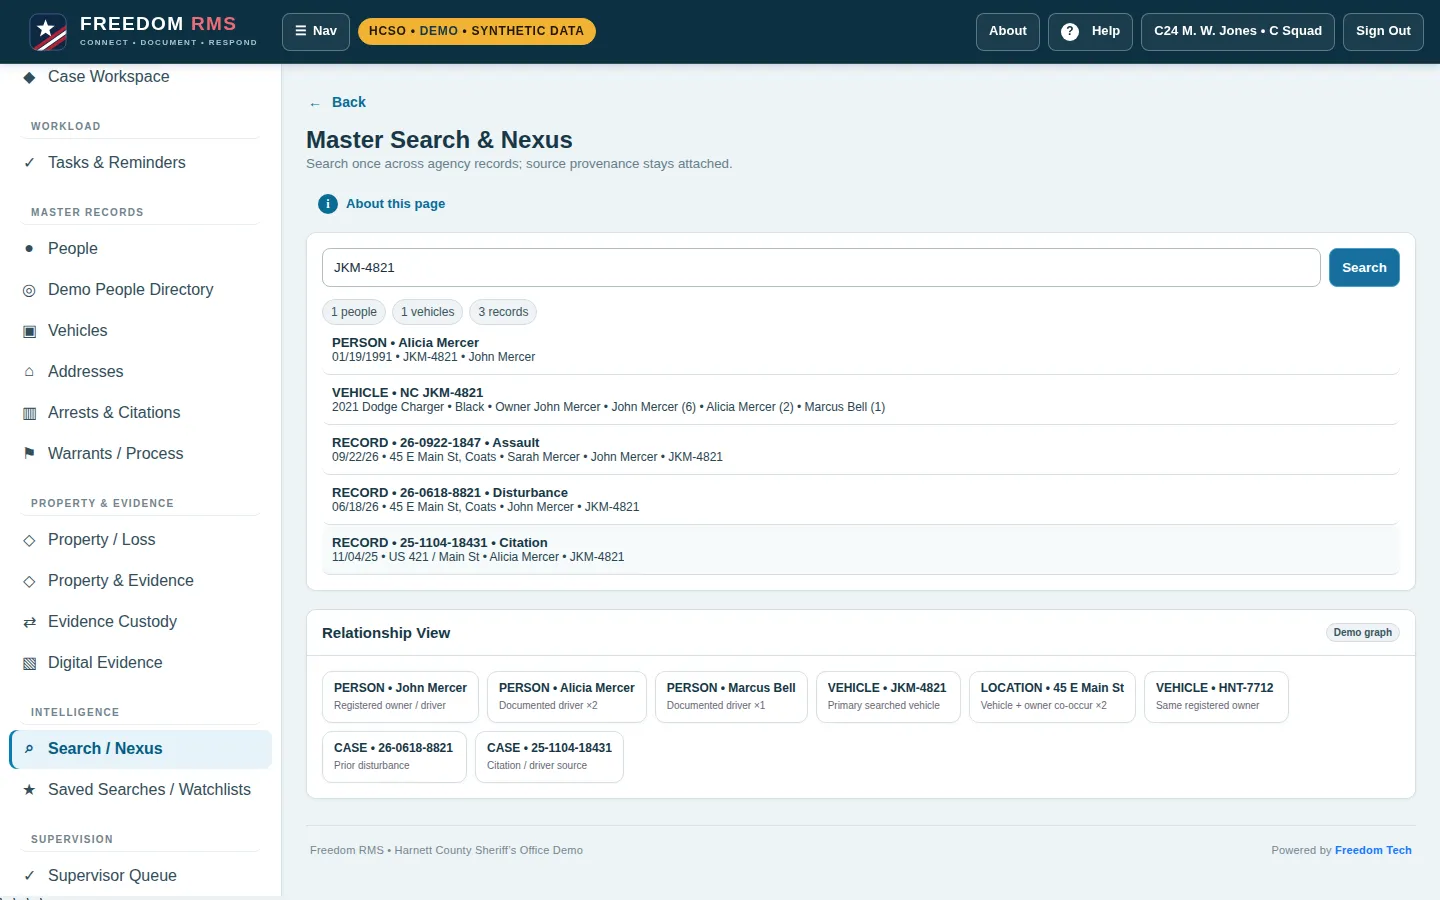Click the star icon beside Saved Searches / Watchlists
The width and height of the screenshot is (1440, 900).
coord(29,790)
